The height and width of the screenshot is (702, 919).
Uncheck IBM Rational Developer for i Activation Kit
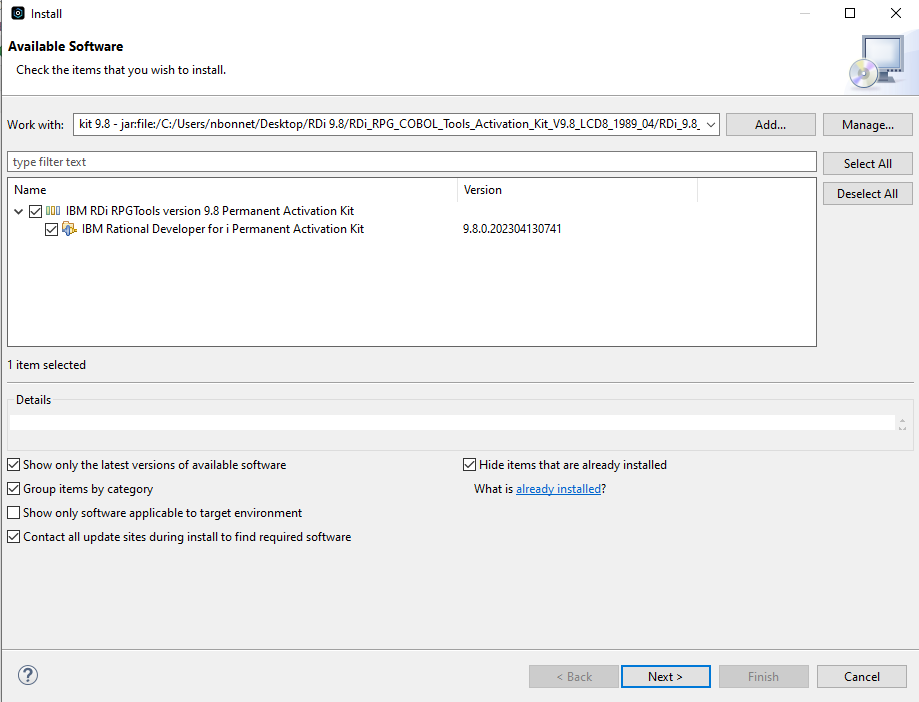pos(52,229)
